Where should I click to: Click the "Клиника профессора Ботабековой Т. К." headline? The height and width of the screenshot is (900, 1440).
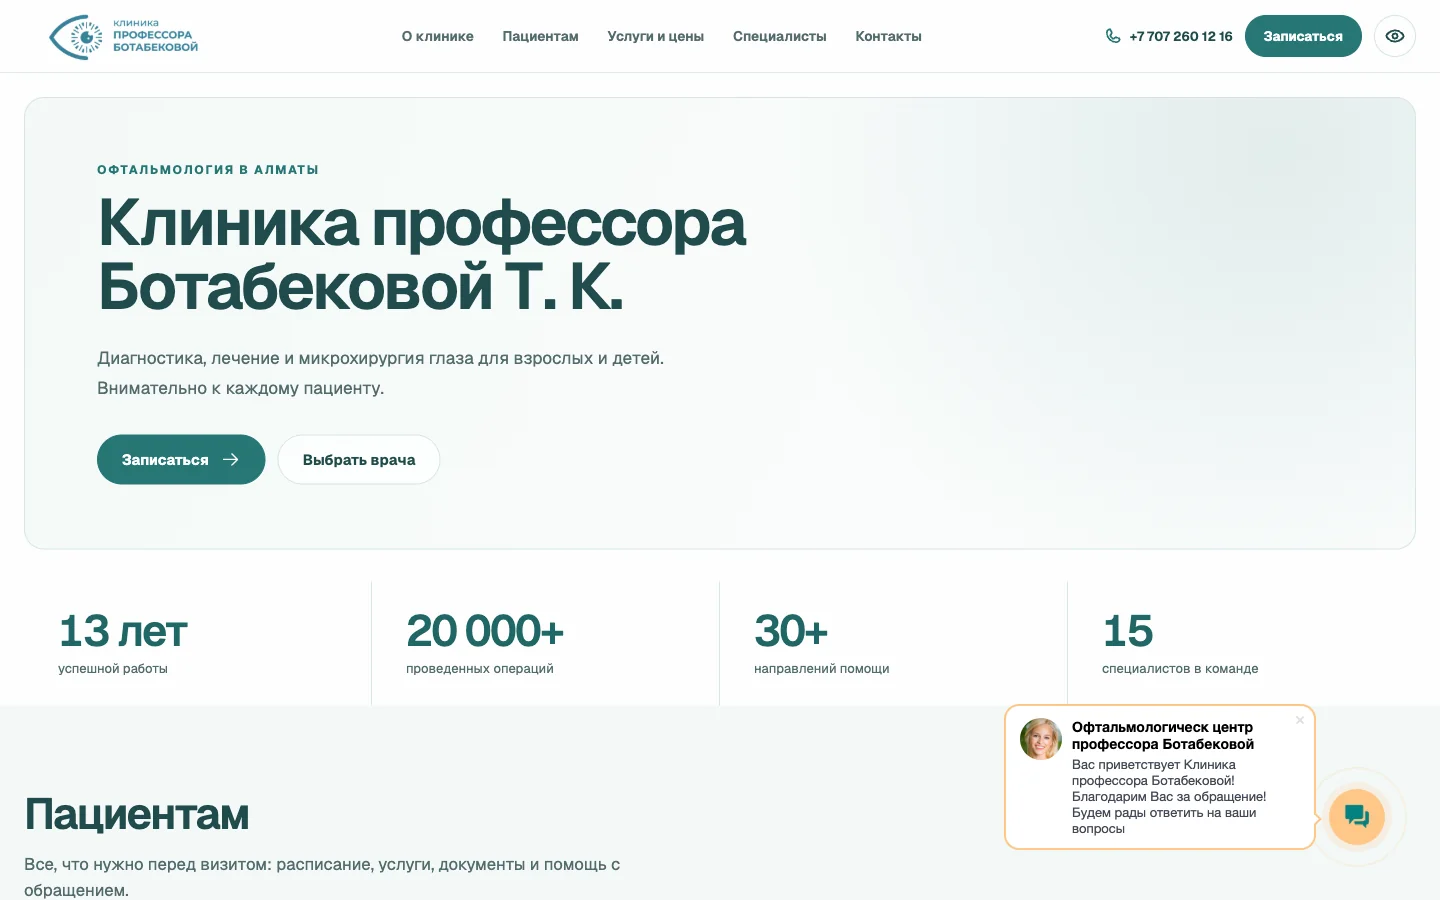point(421,254)
